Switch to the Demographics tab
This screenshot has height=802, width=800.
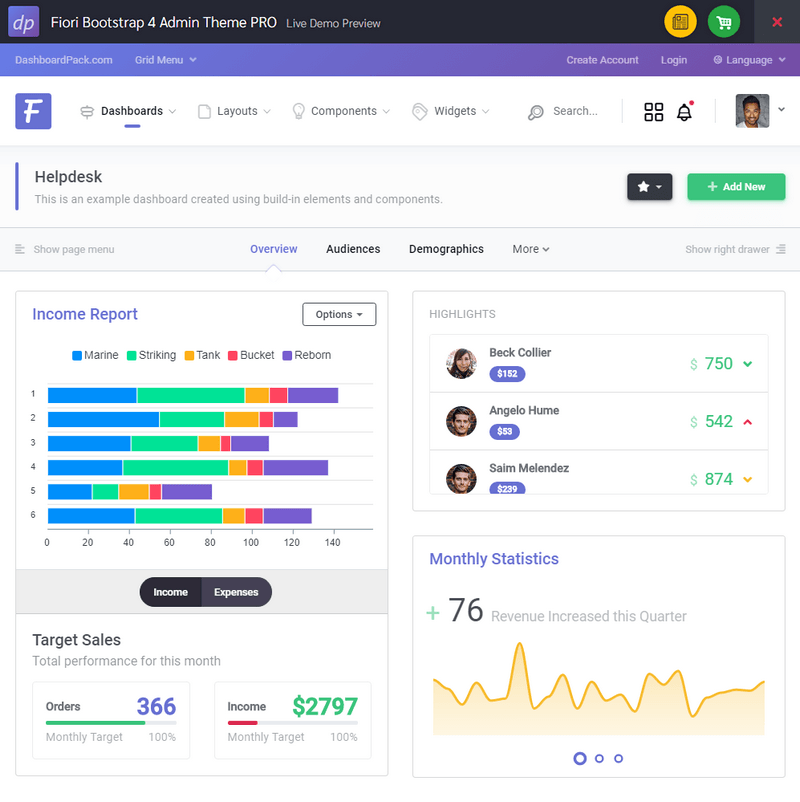[446, 249]
